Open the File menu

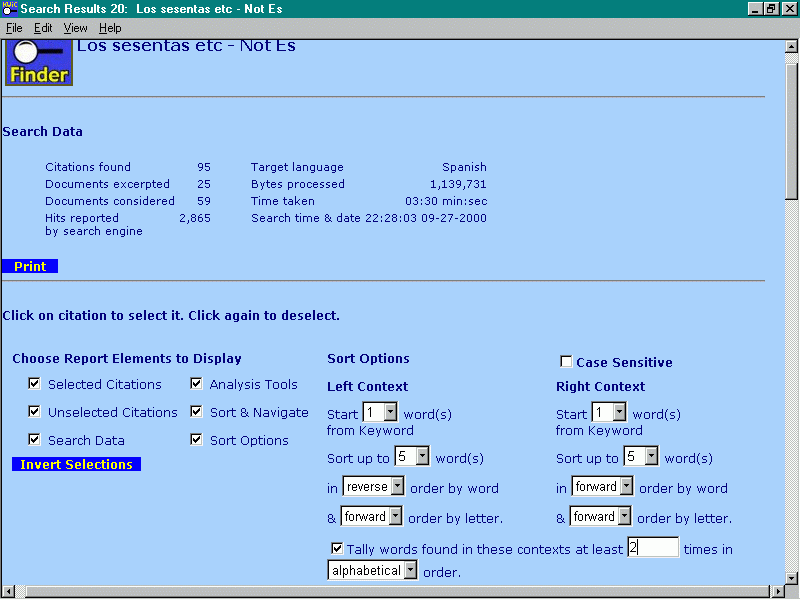tap(14, 28)
